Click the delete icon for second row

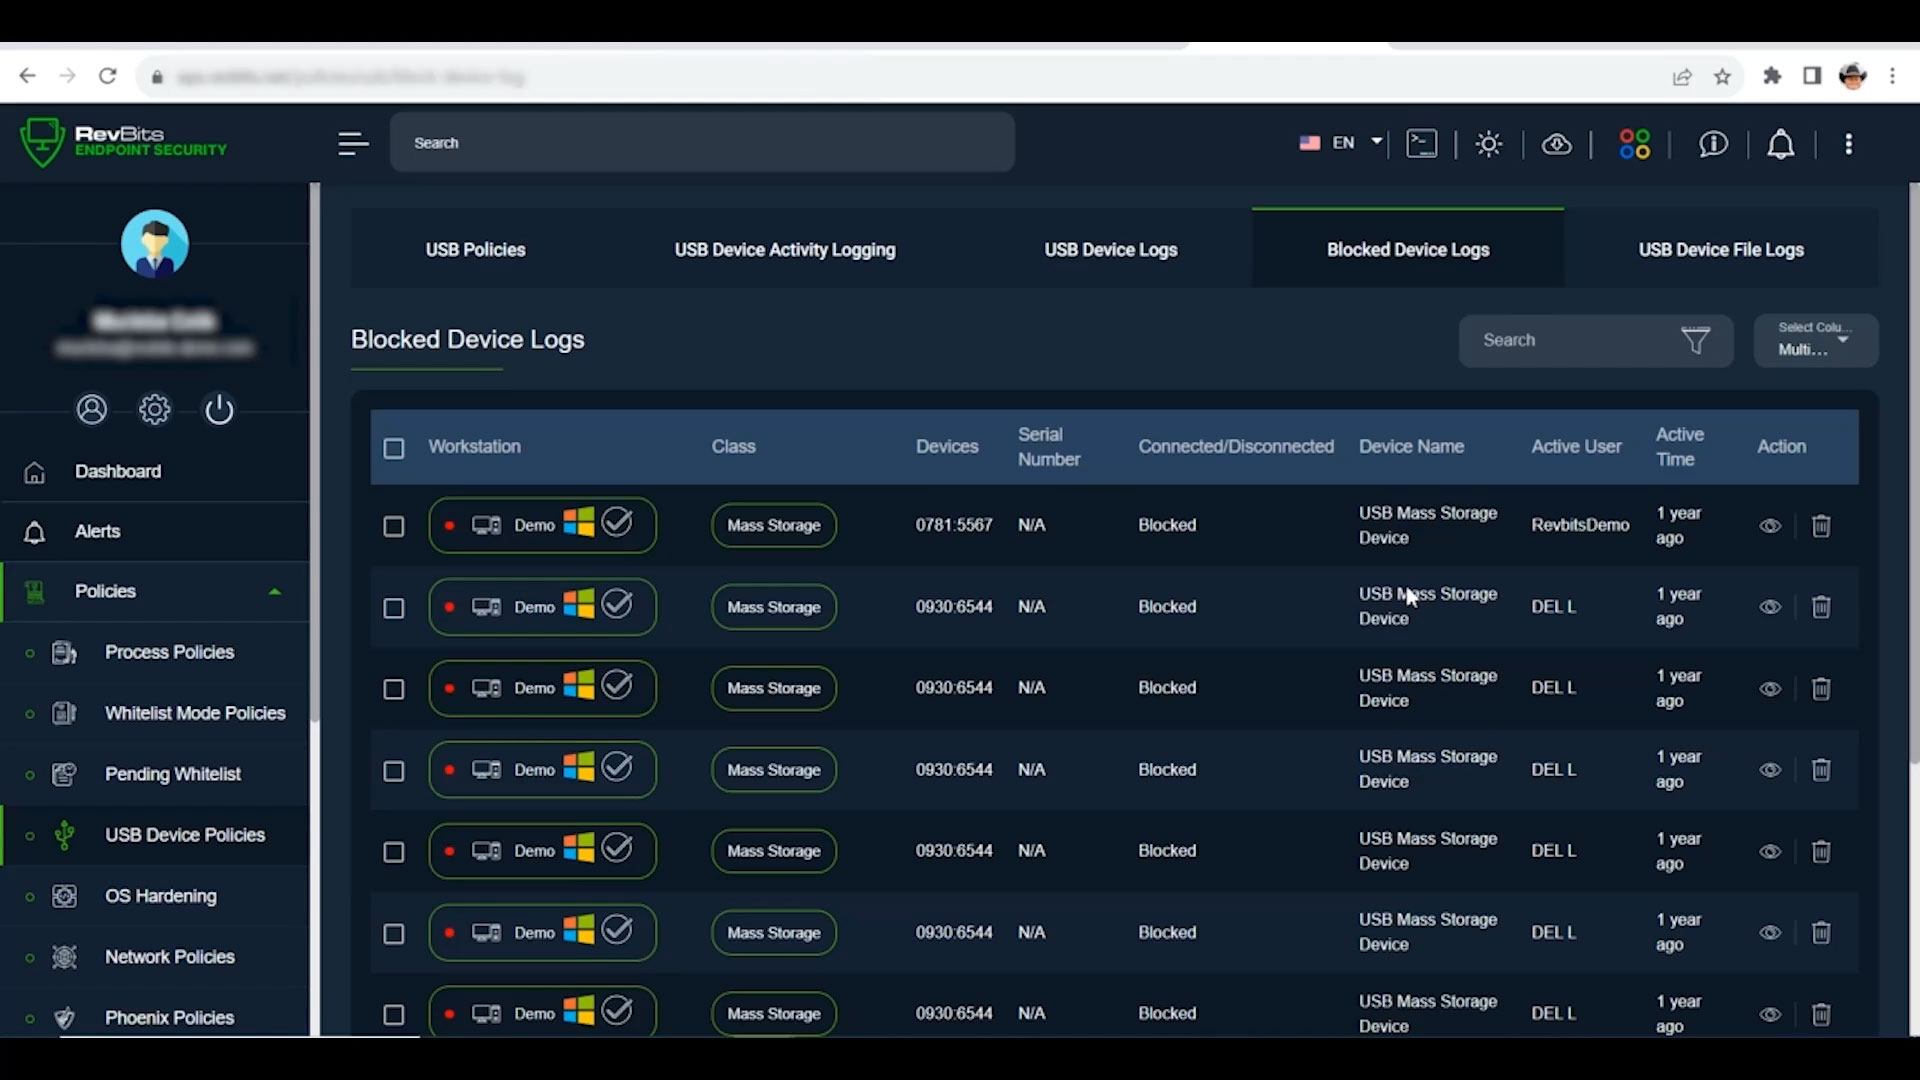[1822, 605]
